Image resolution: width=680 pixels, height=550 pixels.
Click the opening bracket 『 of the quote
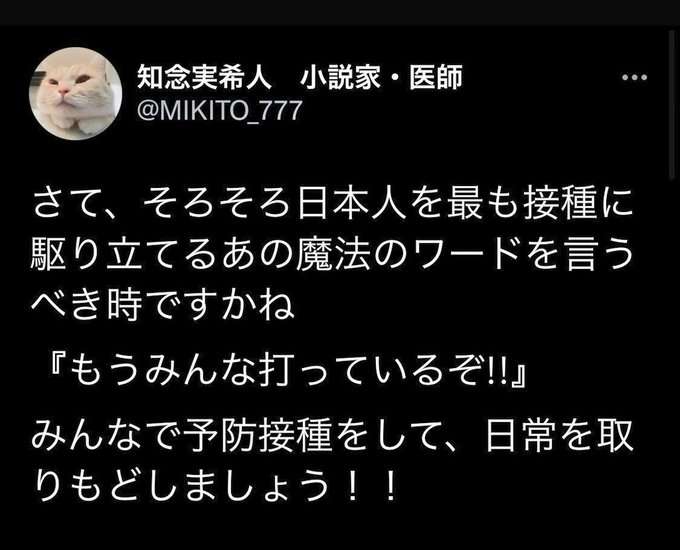pyautogui.click(x=55, y=372)
